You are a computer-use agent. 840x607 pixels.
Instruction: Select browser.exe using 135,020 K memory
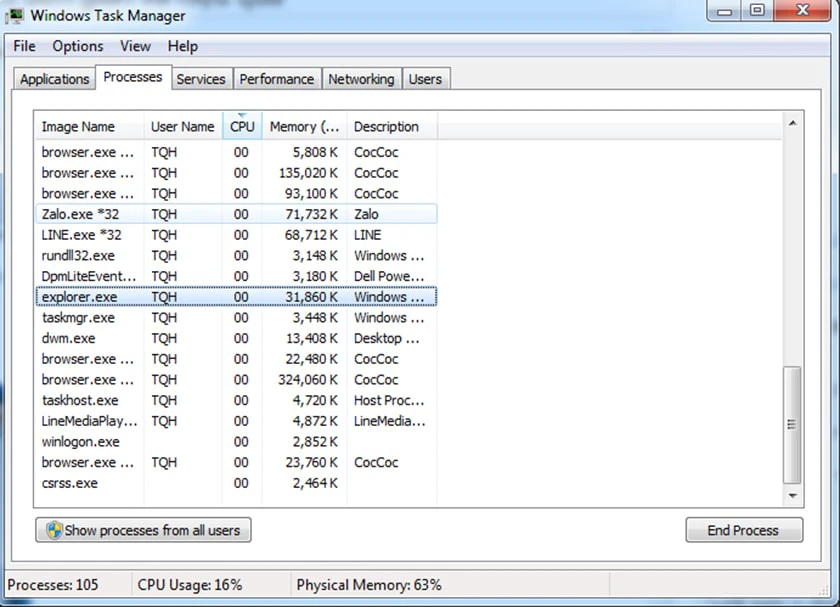pos(236,173)
